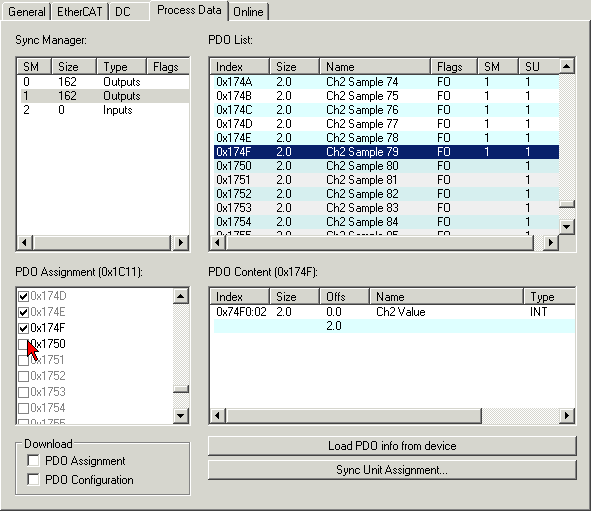Uncheck the 0x174F PDO assignment checkbox
591x511 pixels.
pos(23,328)
